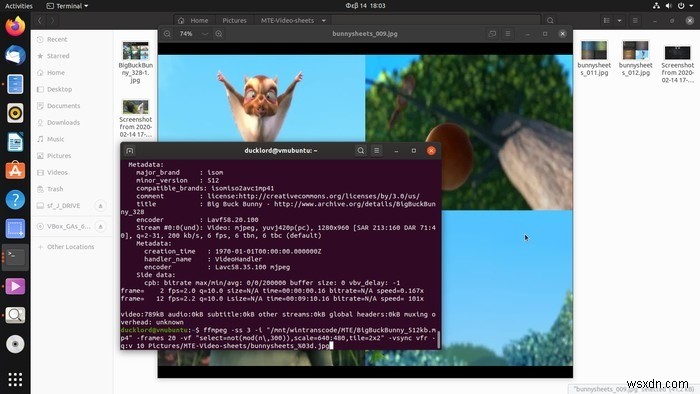This screenshot has width=700, height=394.
Task: Select Pictures in Files sidebar
Action: tap(71, 156)
